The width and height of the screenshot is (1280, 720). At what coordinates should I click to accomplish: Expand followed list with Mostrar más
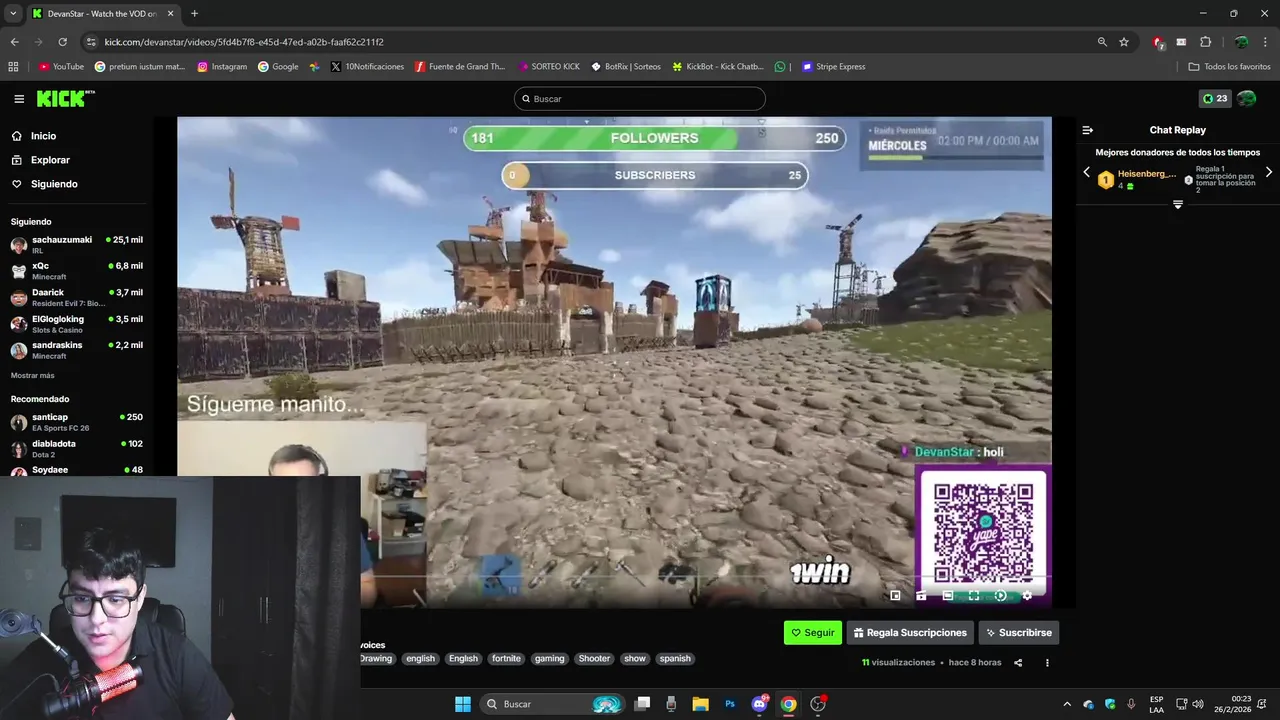[32, 376]
